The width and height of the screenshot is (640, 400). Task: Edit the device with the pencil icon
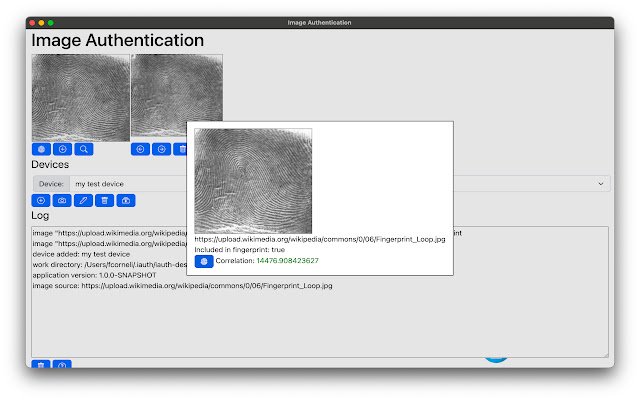coord(83,200)
